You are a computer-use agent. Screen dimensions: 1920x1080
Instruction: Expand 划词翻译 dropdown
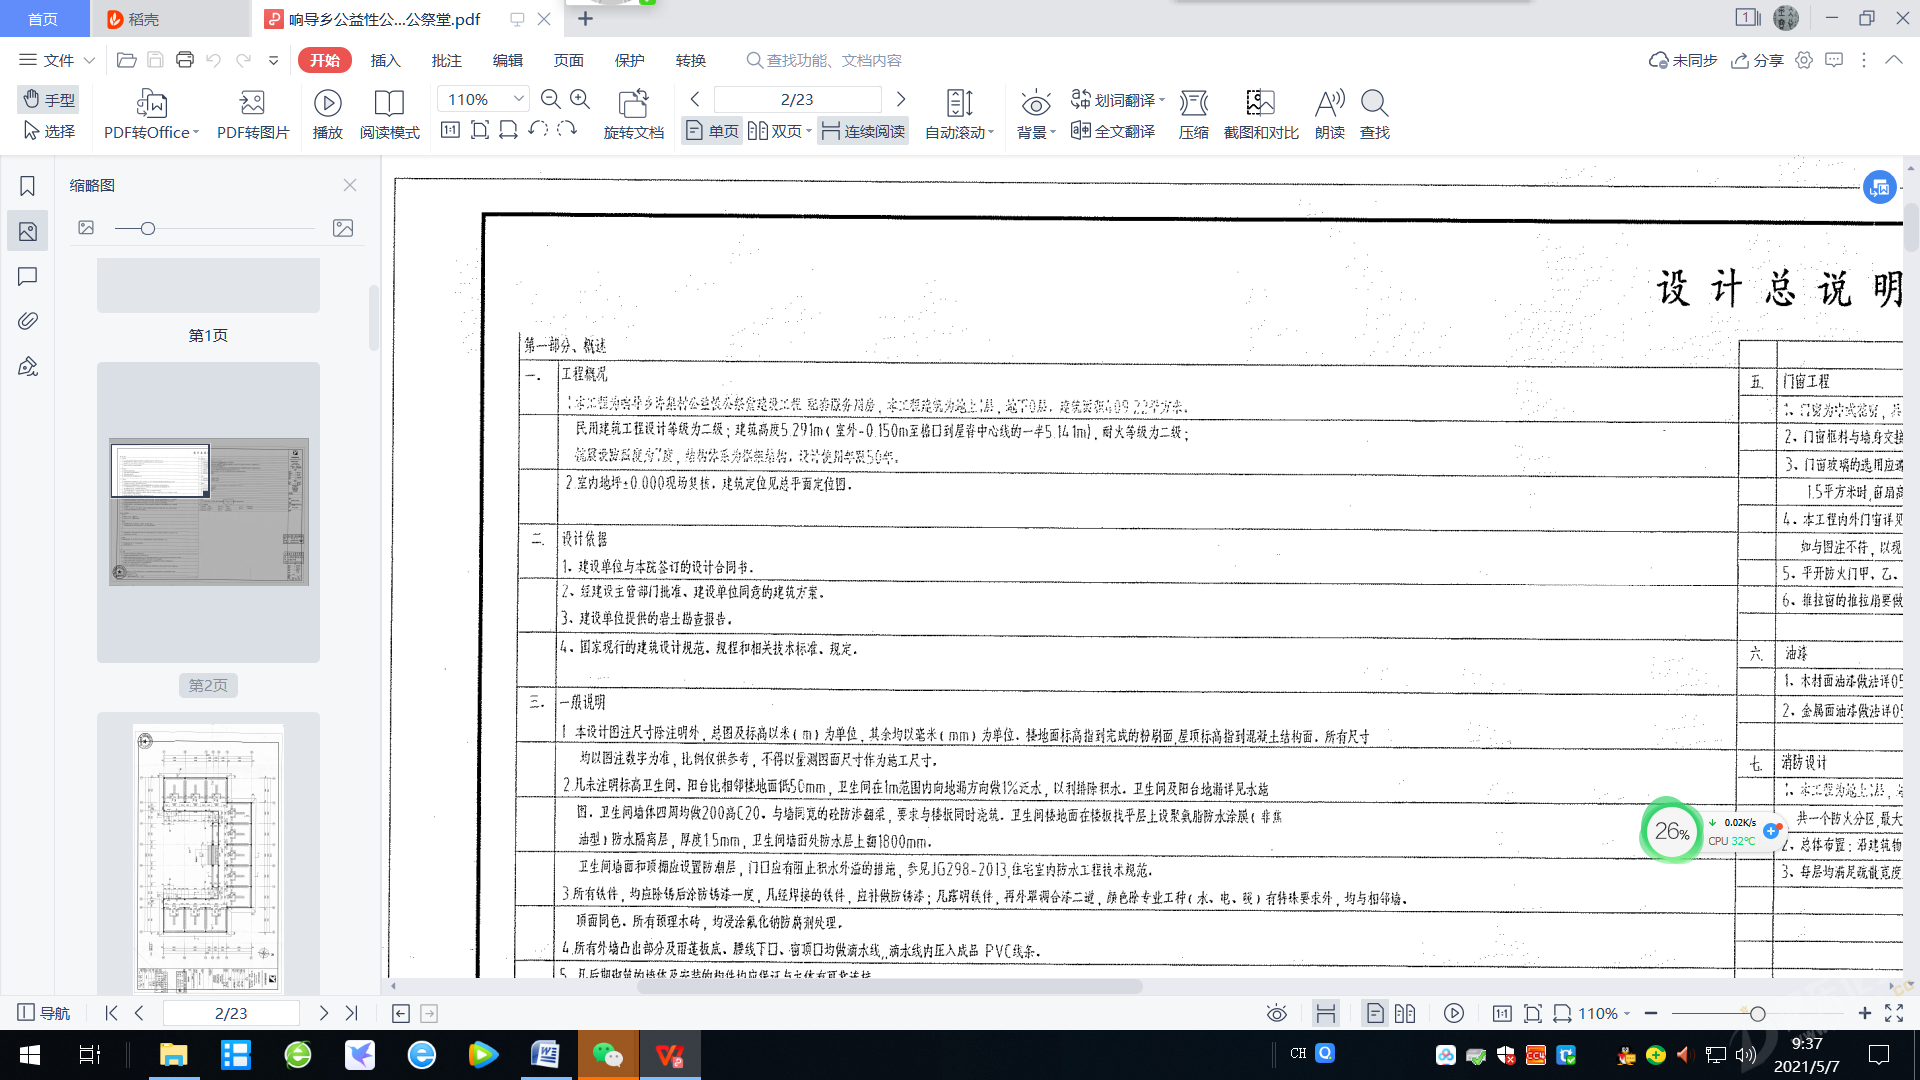coord(1162,100)
